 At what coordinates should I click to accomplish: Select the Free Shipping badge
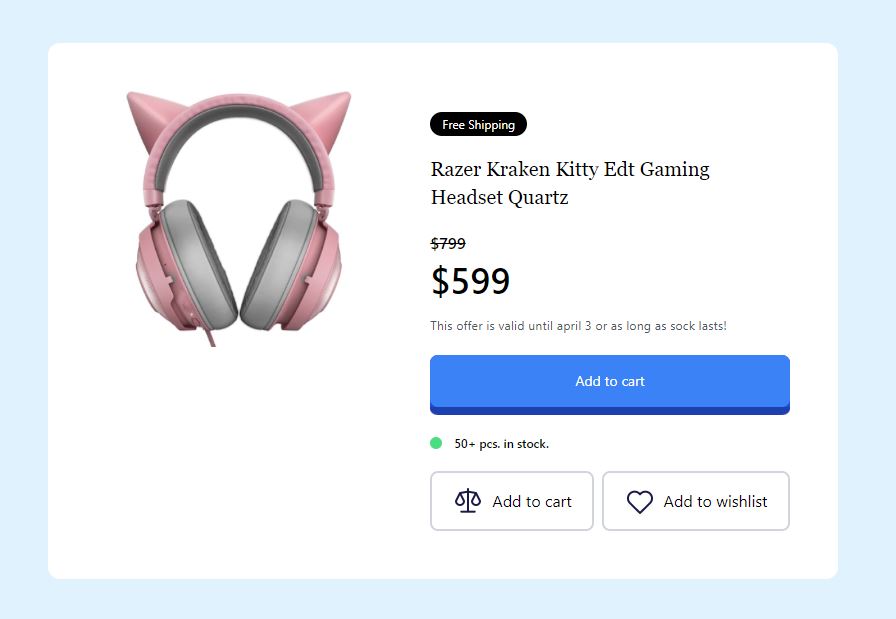pos(478,124)
